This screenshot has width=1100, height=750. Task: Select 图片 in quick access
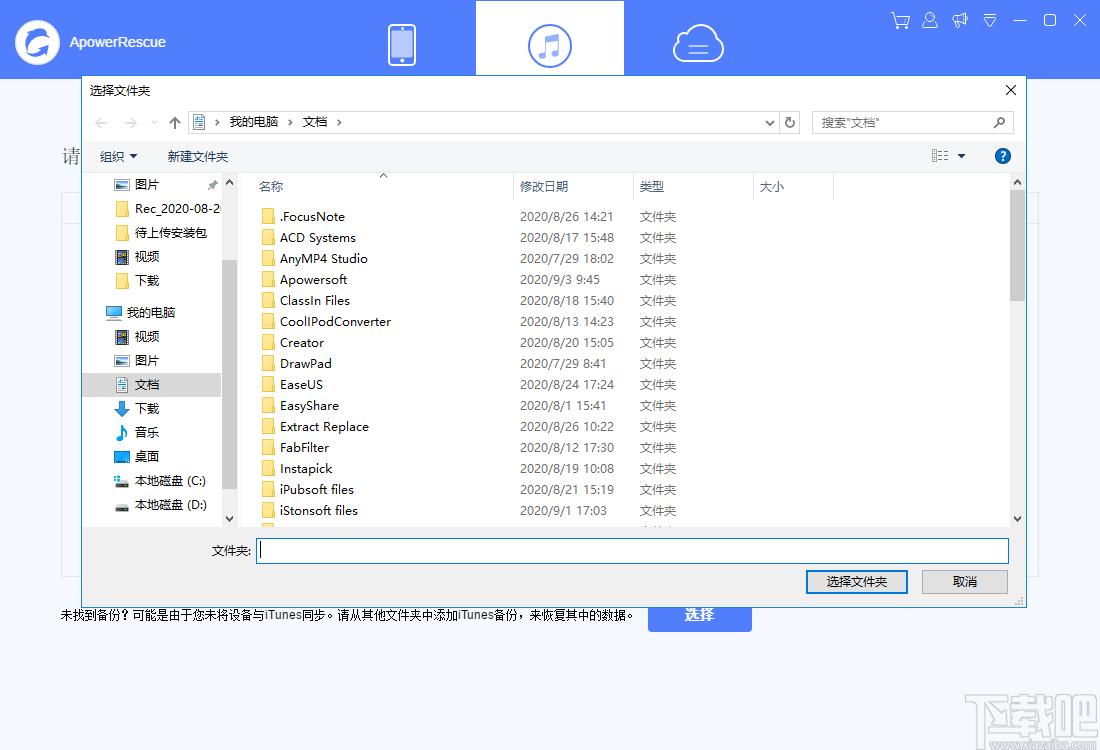point(147,185)
